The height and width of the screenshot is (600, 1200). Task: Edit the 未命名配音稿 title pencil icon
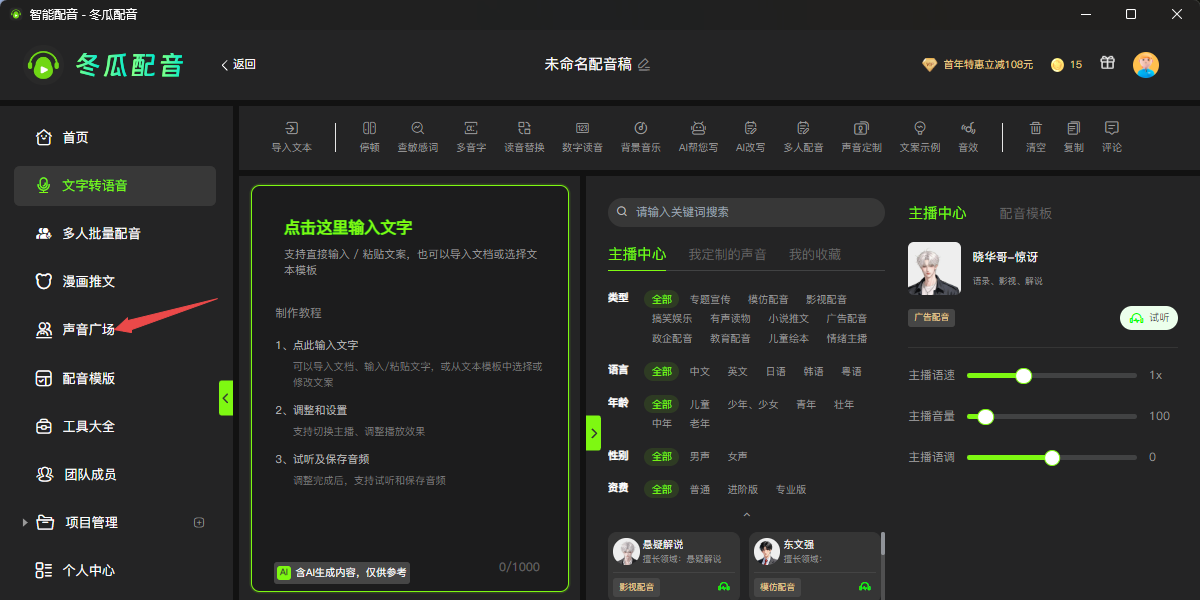[x=644, y=64]
